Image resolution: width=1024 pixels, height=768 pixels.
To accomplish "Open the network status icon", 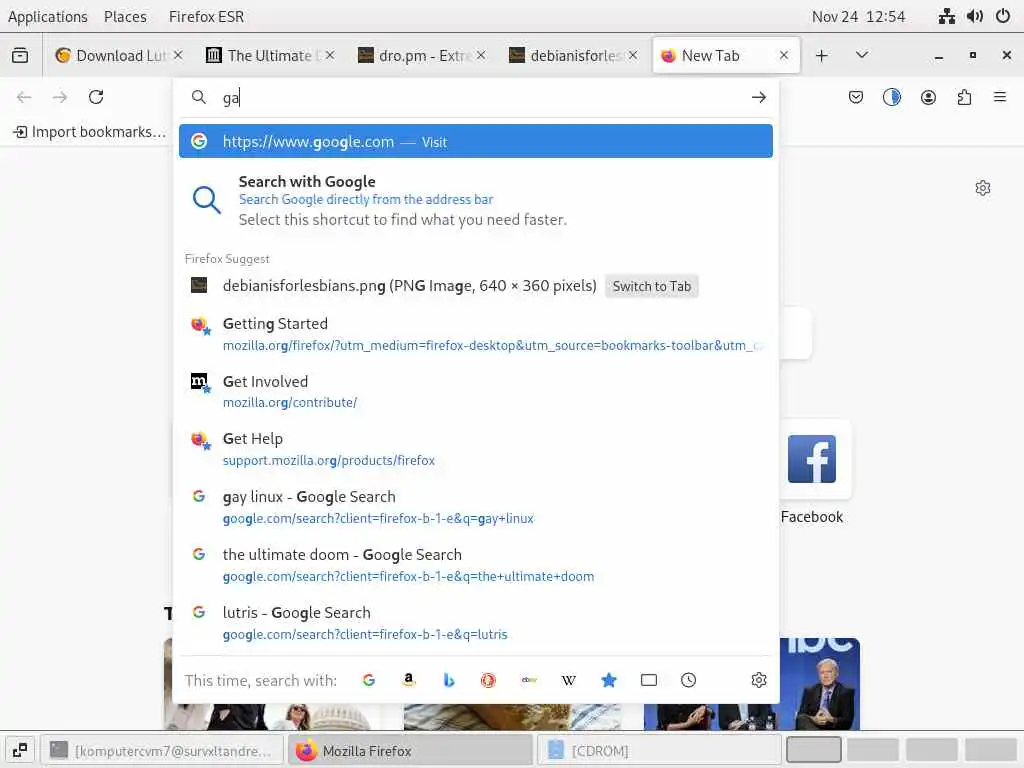I will click(x=946, y=16).
